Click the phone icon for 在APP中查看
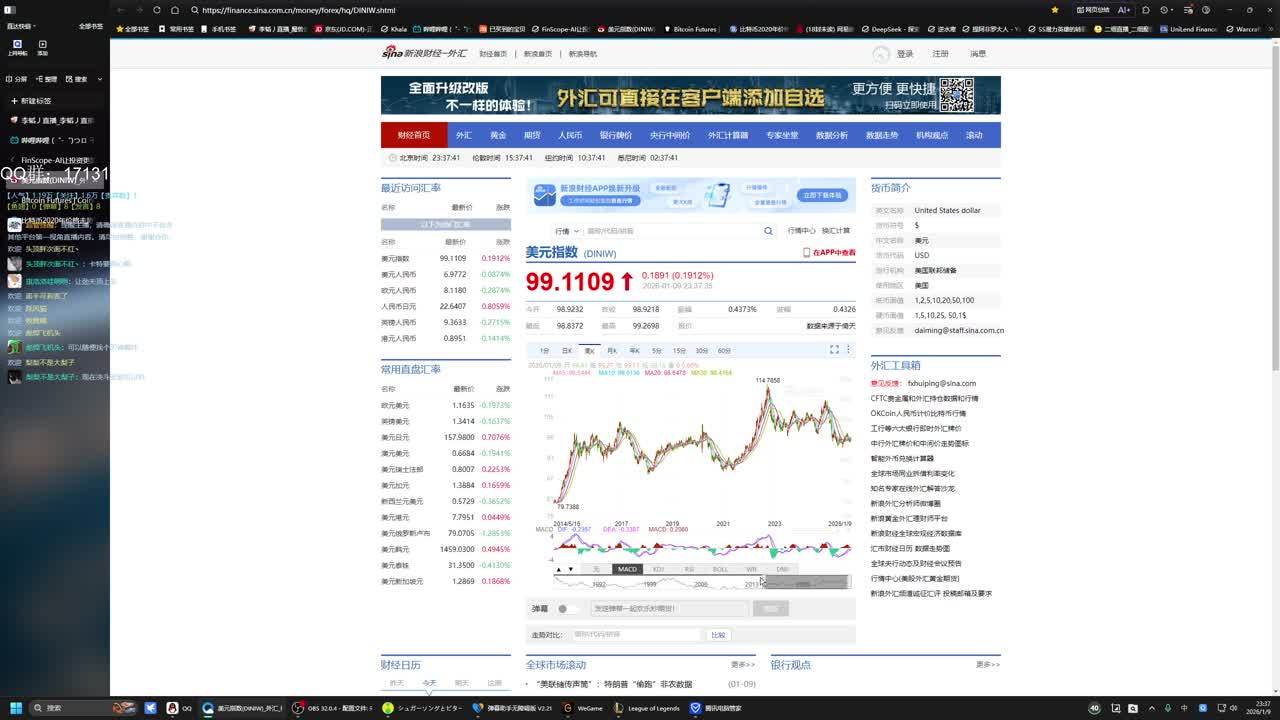Screen dimensions: 1280x720 (x=806, y=253)
